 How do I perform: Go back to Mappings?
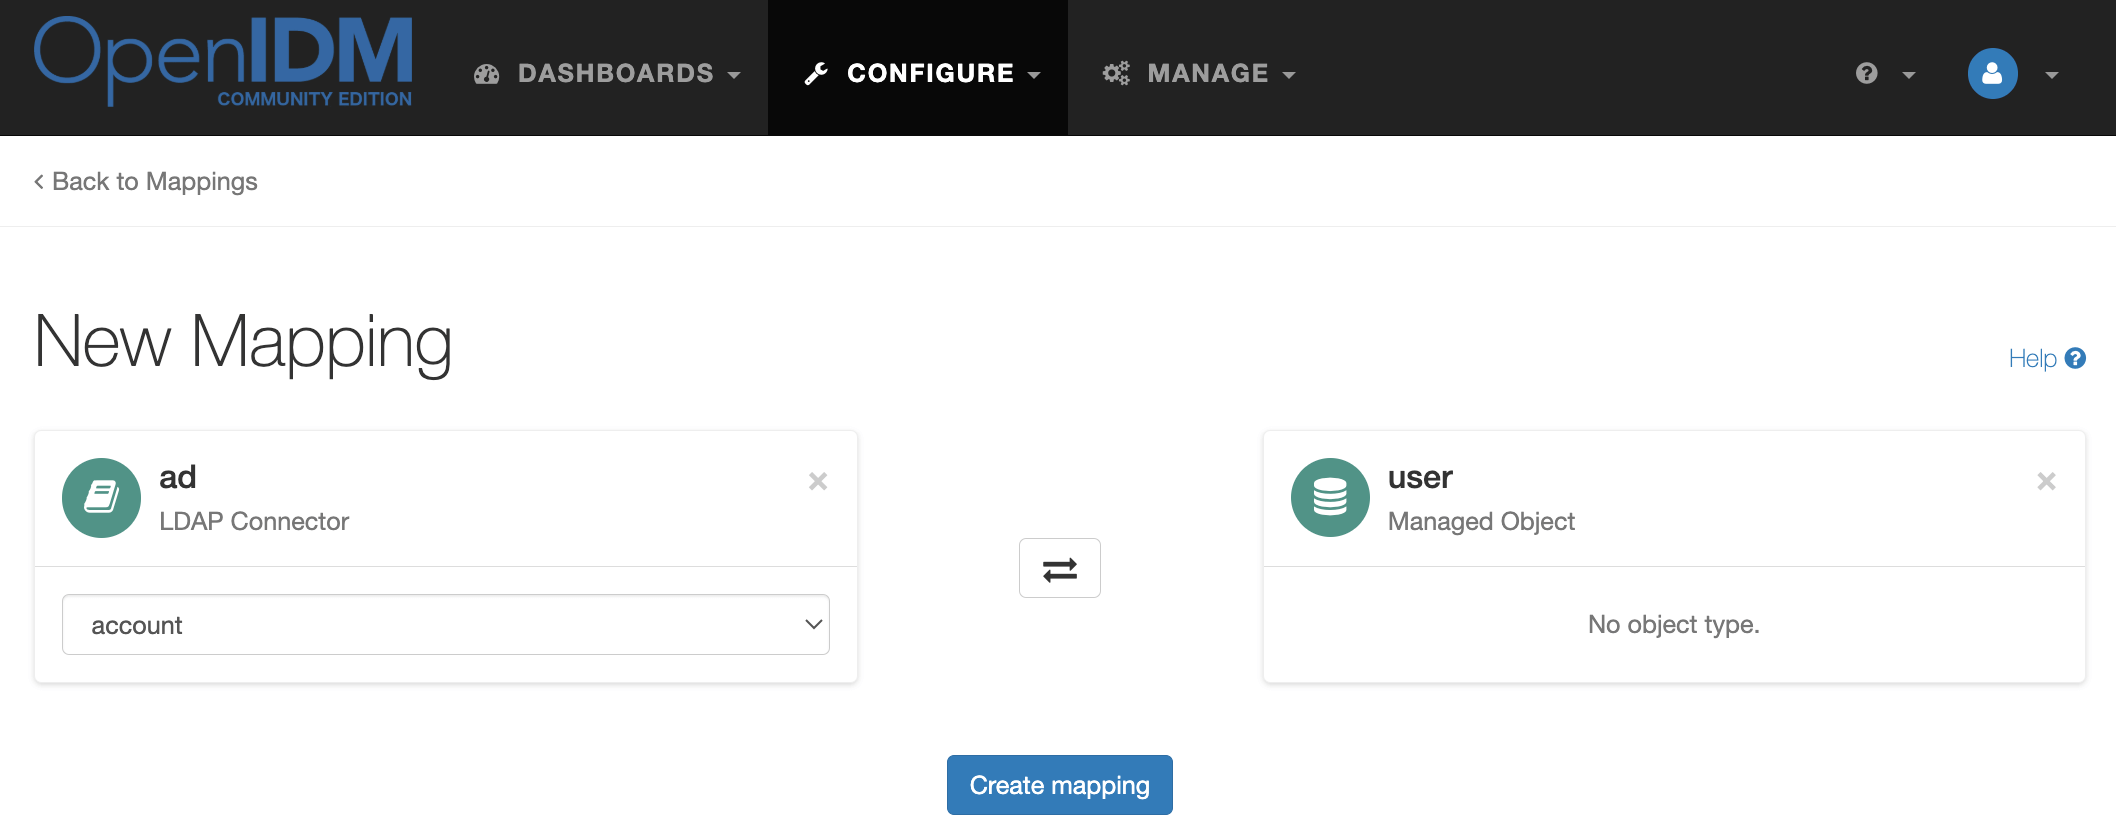pos(146,181)
